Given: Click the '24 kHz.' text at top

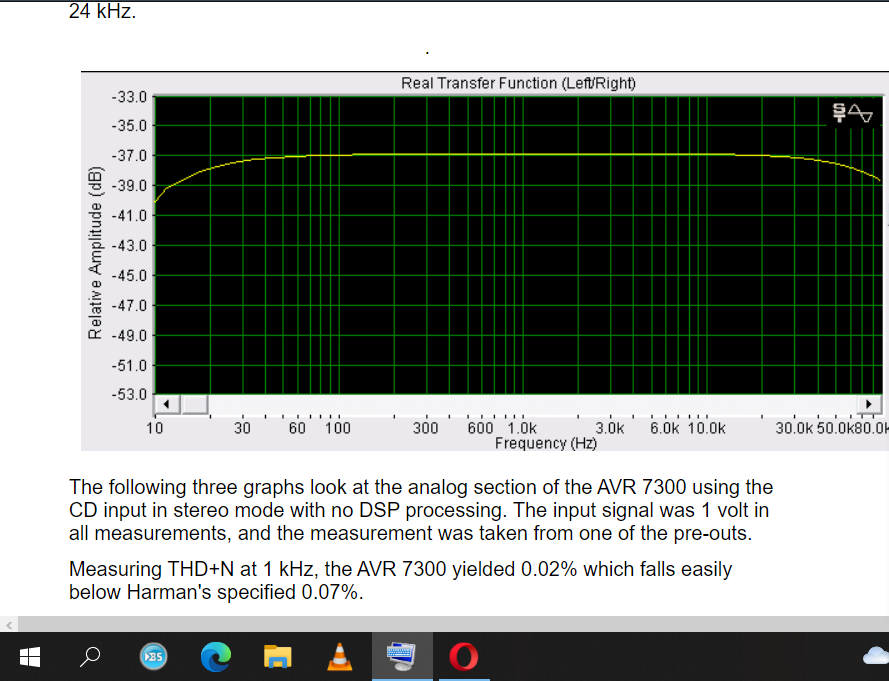Looking at the screenshot, I should click(x=103, y=11).
